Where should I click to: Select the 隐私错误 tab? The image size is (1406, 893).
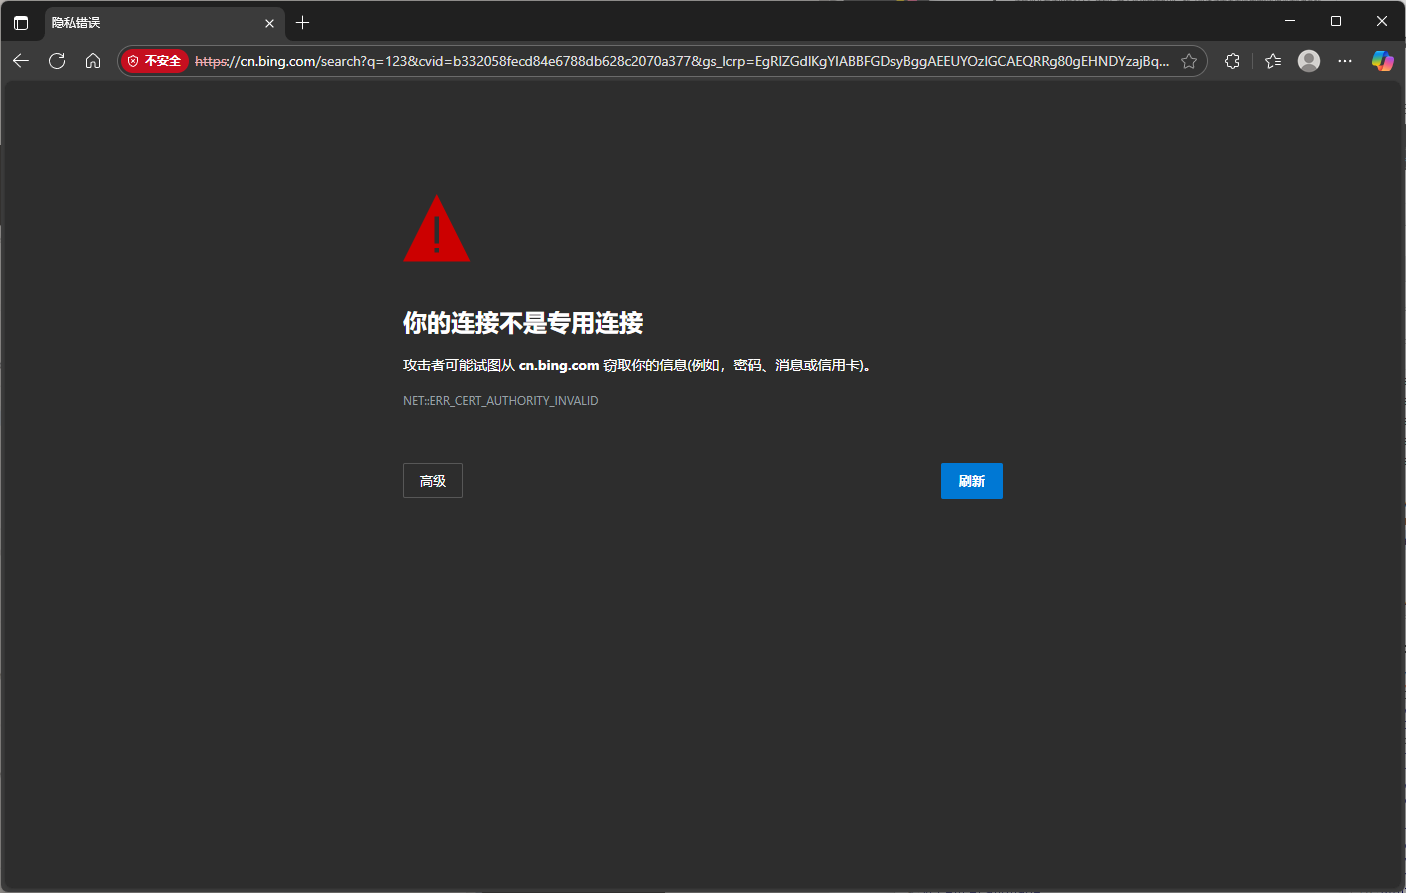point(164,23)
